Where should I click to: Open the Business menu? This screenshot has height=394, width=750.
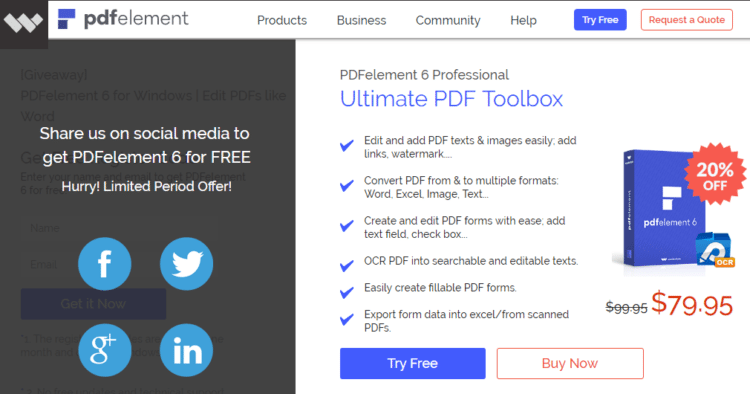pyautogui.click(x=361, y=20)
